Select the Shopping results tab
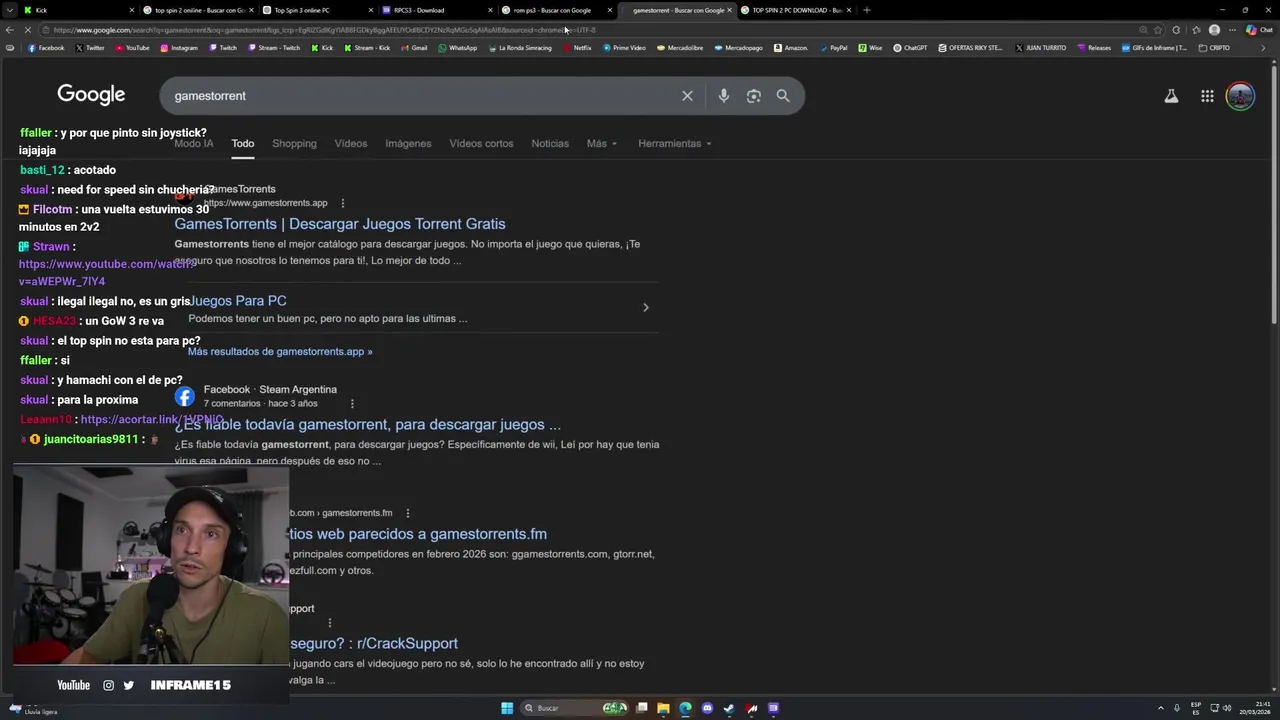This screenshot has width=1280, height=720. coord(294,143)
